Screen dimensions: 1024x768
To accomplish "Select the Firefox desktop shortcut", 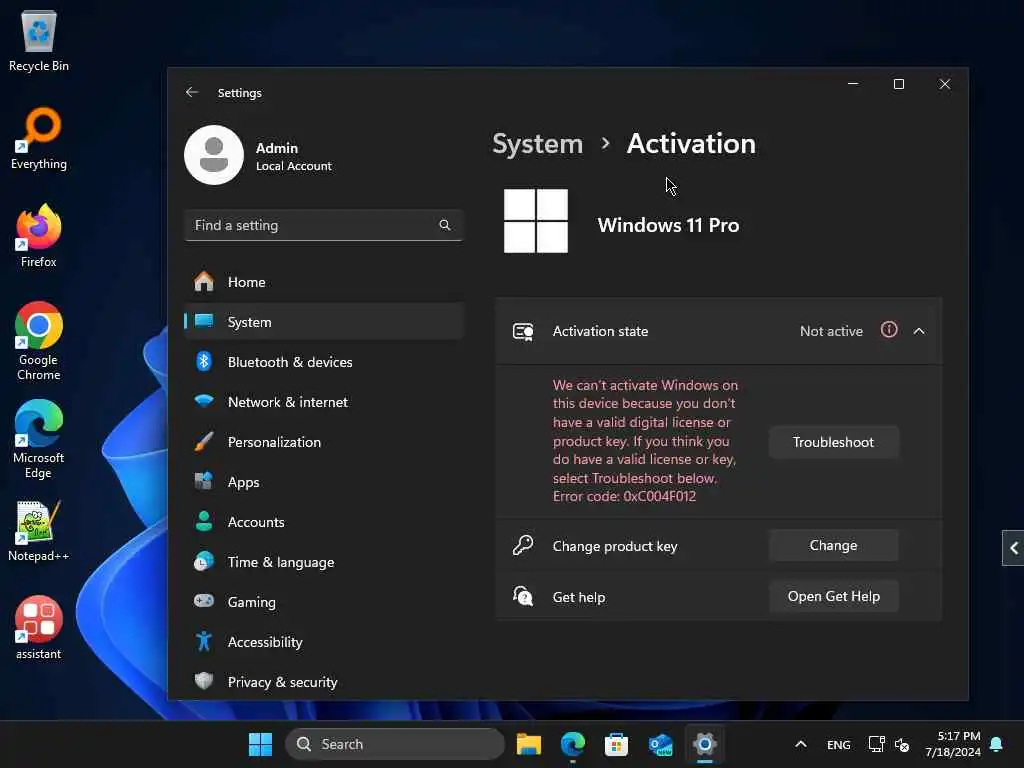I will click(x=39, y=236).
